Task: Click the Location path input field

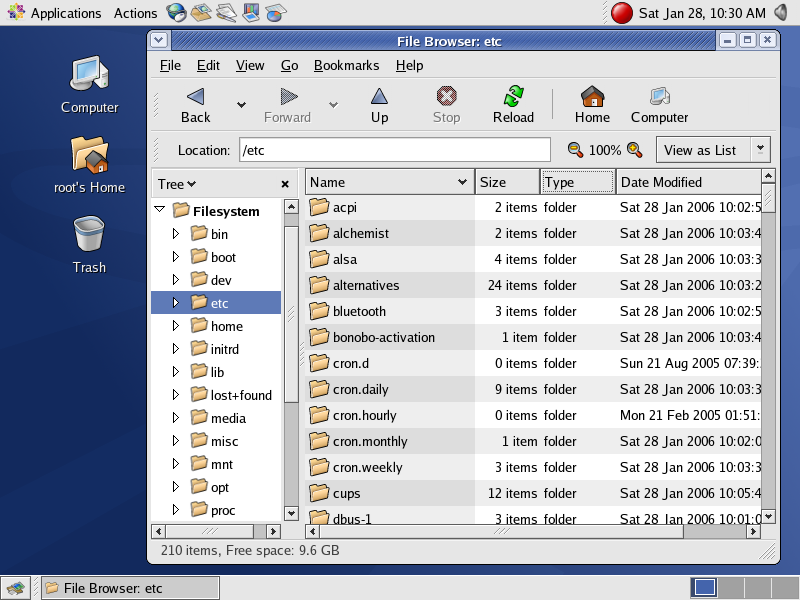Action: tap(394, 150)
